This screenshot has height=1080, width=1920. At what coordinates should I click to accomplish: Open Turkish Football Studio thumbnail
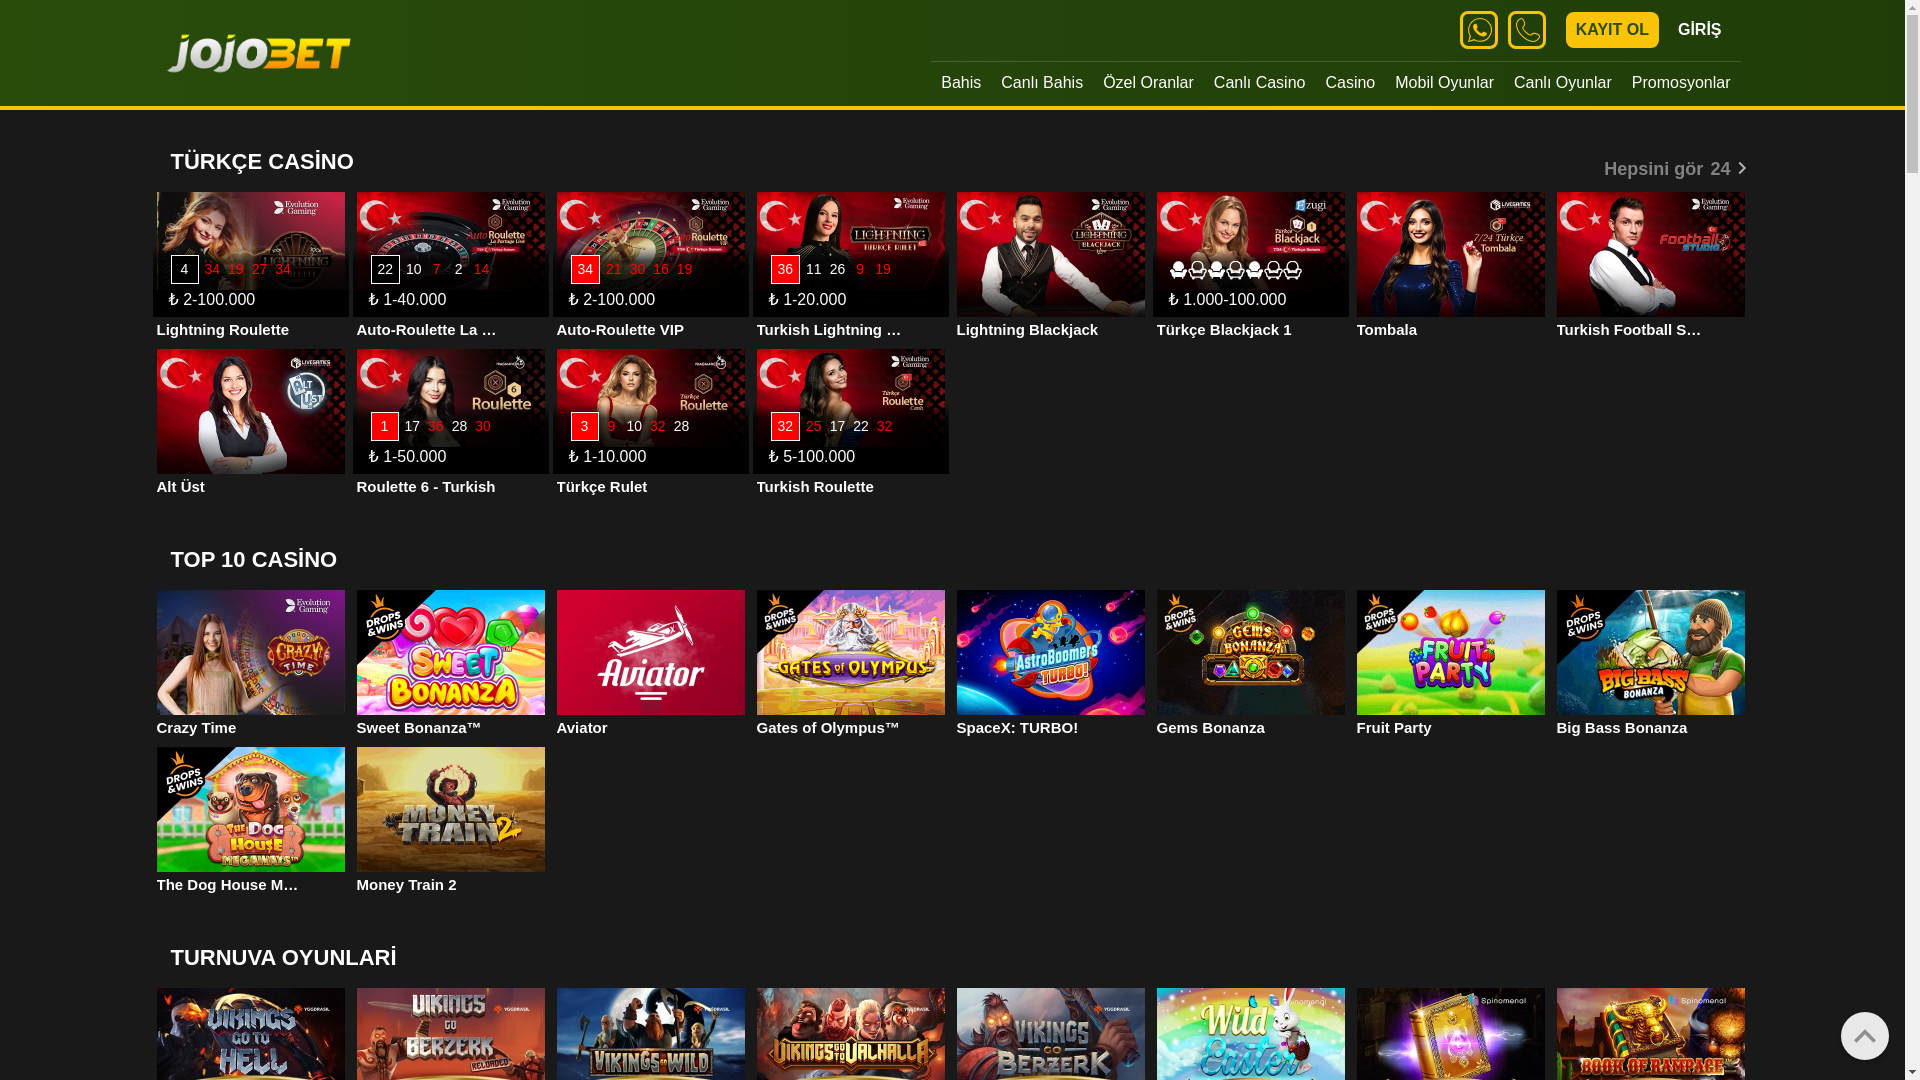[1650, 254]
